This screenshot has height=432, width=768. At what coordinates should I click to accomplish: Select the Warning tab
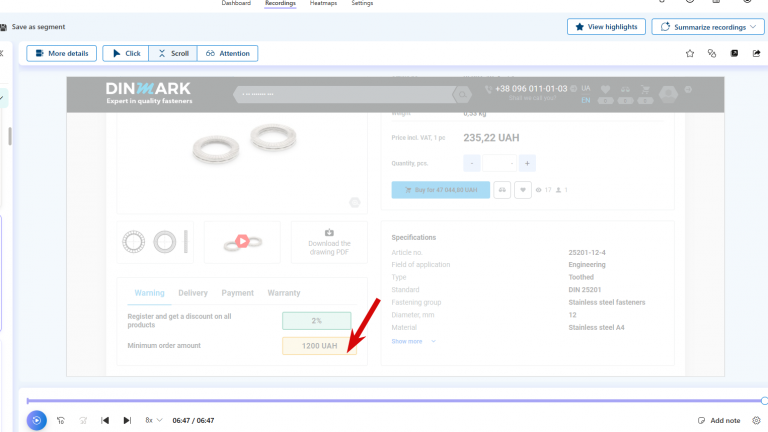(149, 293)
